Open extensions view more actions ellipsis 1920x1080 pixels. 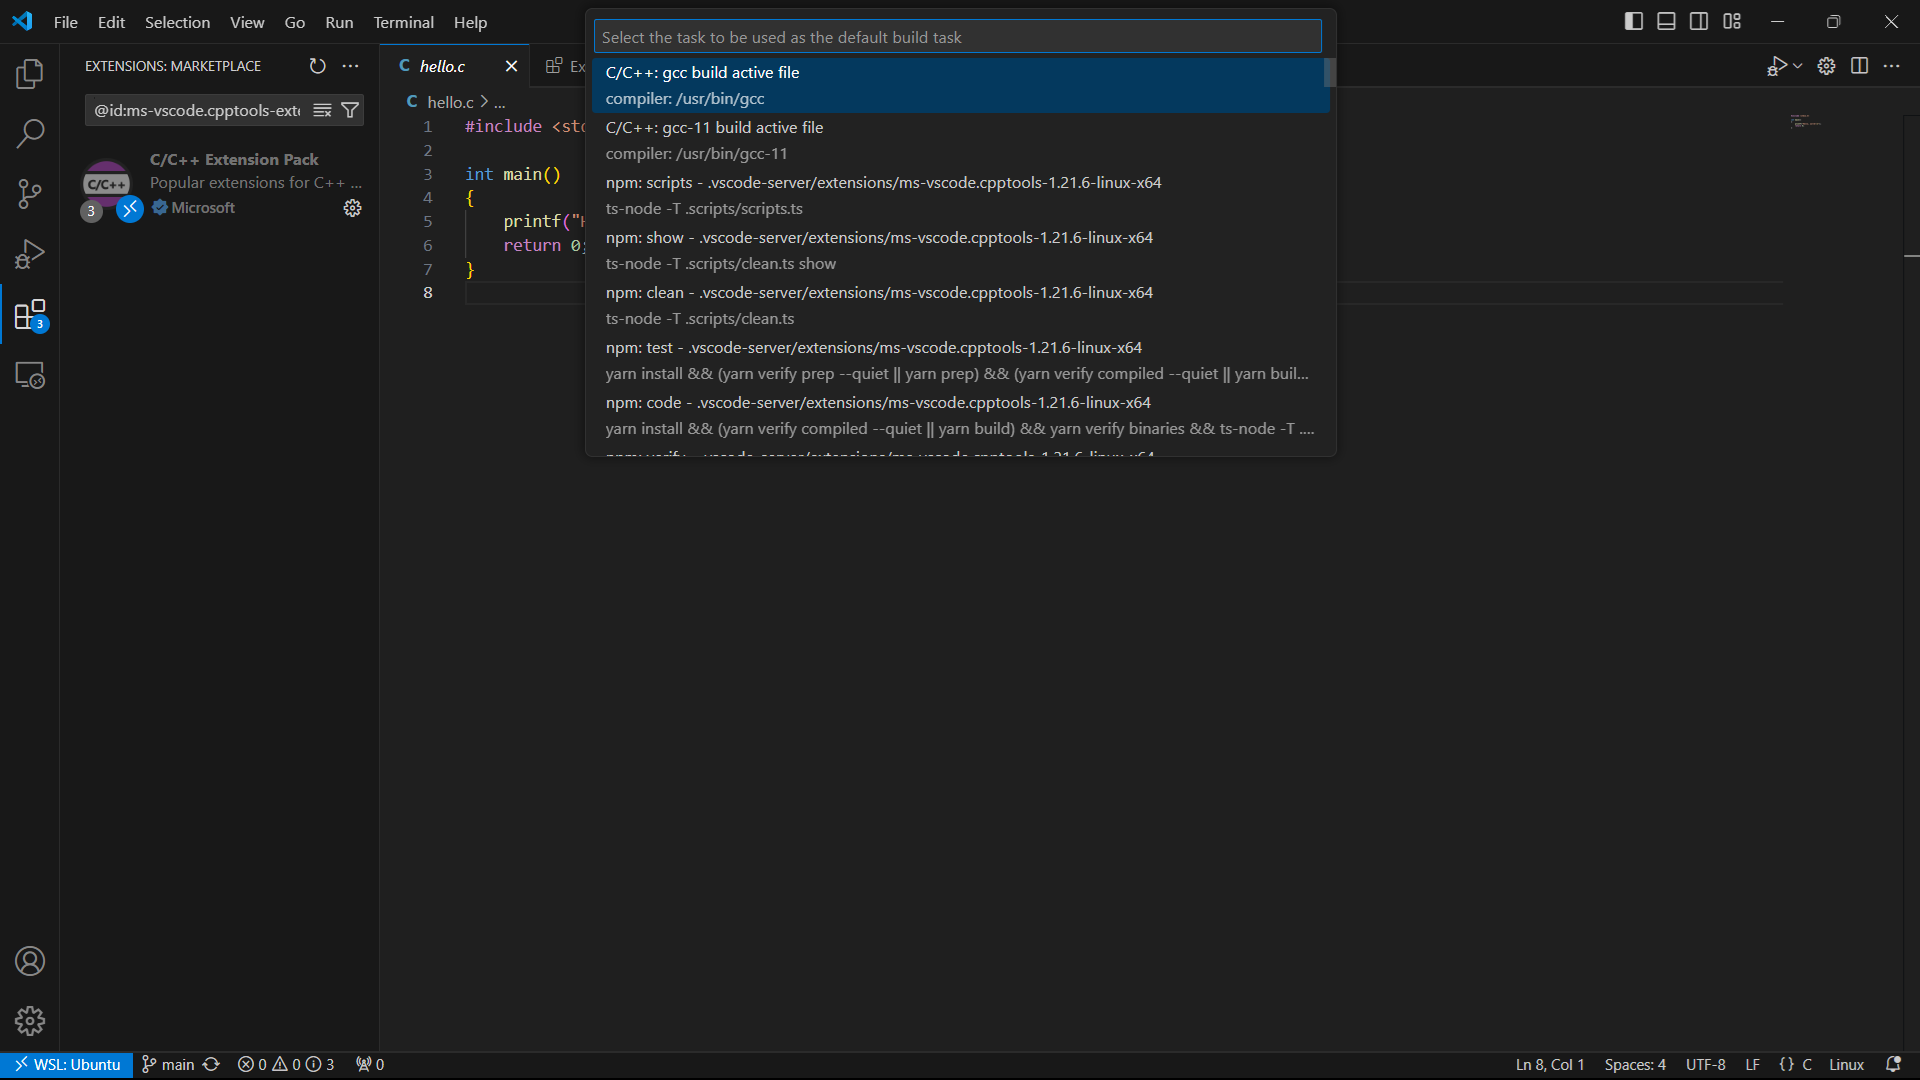(350, 66)
